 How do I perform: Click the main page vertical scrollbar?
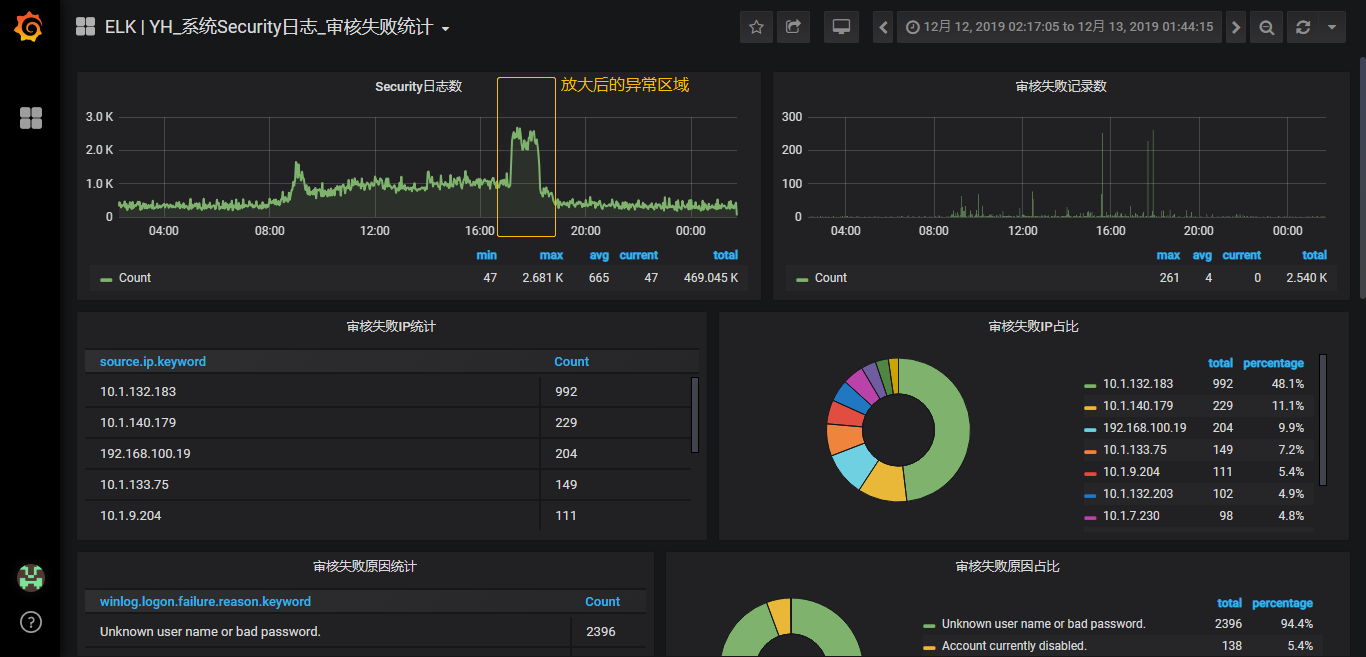point(1361,178)
